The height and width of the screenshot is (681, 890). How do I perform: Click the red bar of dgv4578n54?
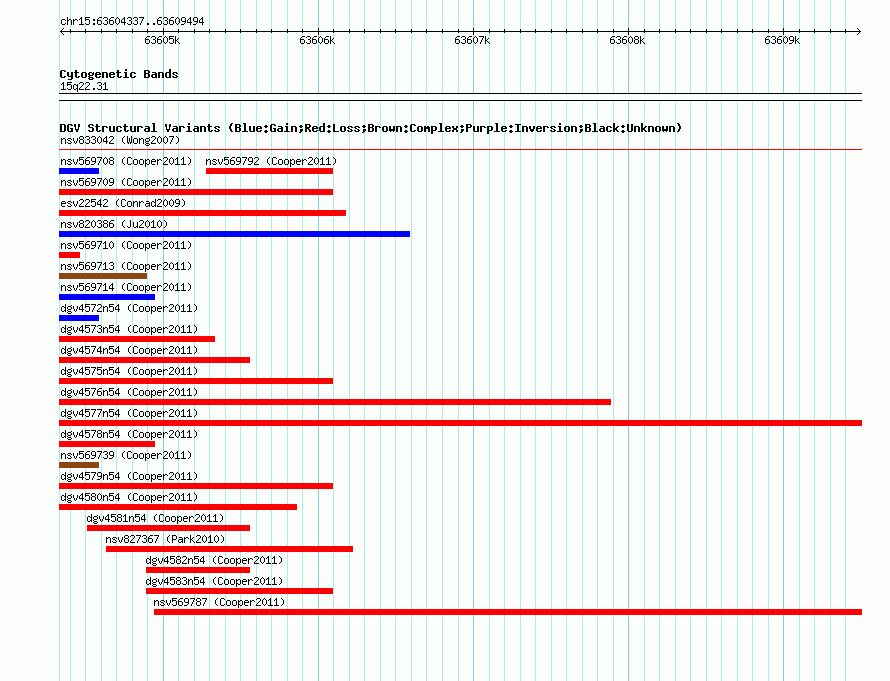click(x=107, y=444)
